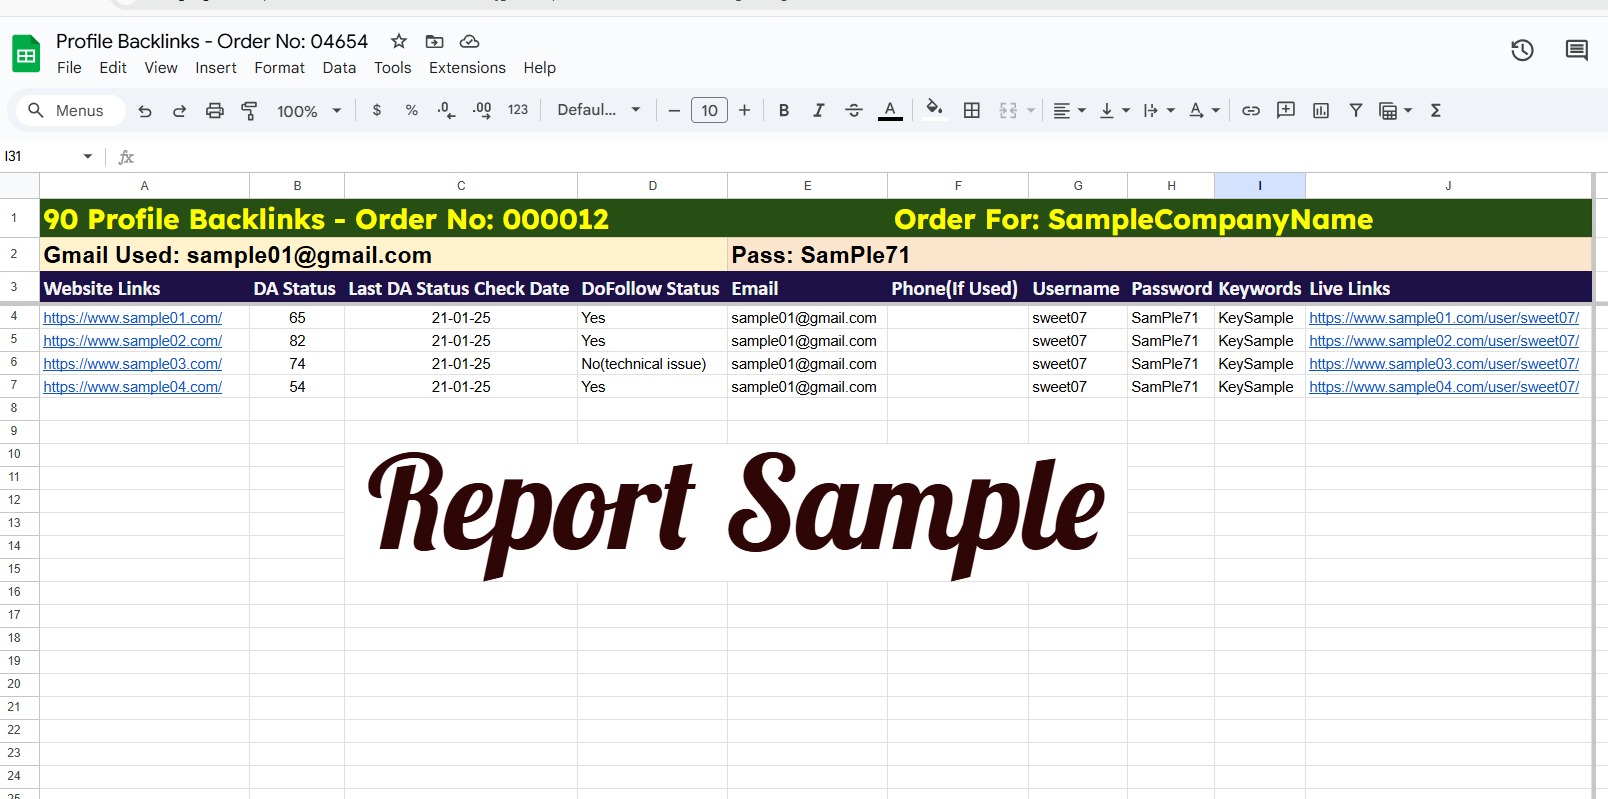Open the vertical align dropdown
Screen dimensions: 1608x799
[1114, 110]
